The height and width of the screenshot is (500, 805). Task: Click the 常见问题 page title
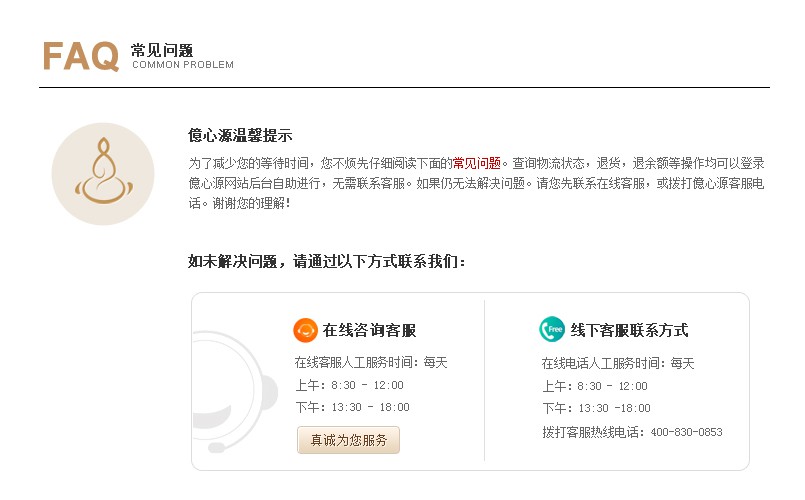162,49
